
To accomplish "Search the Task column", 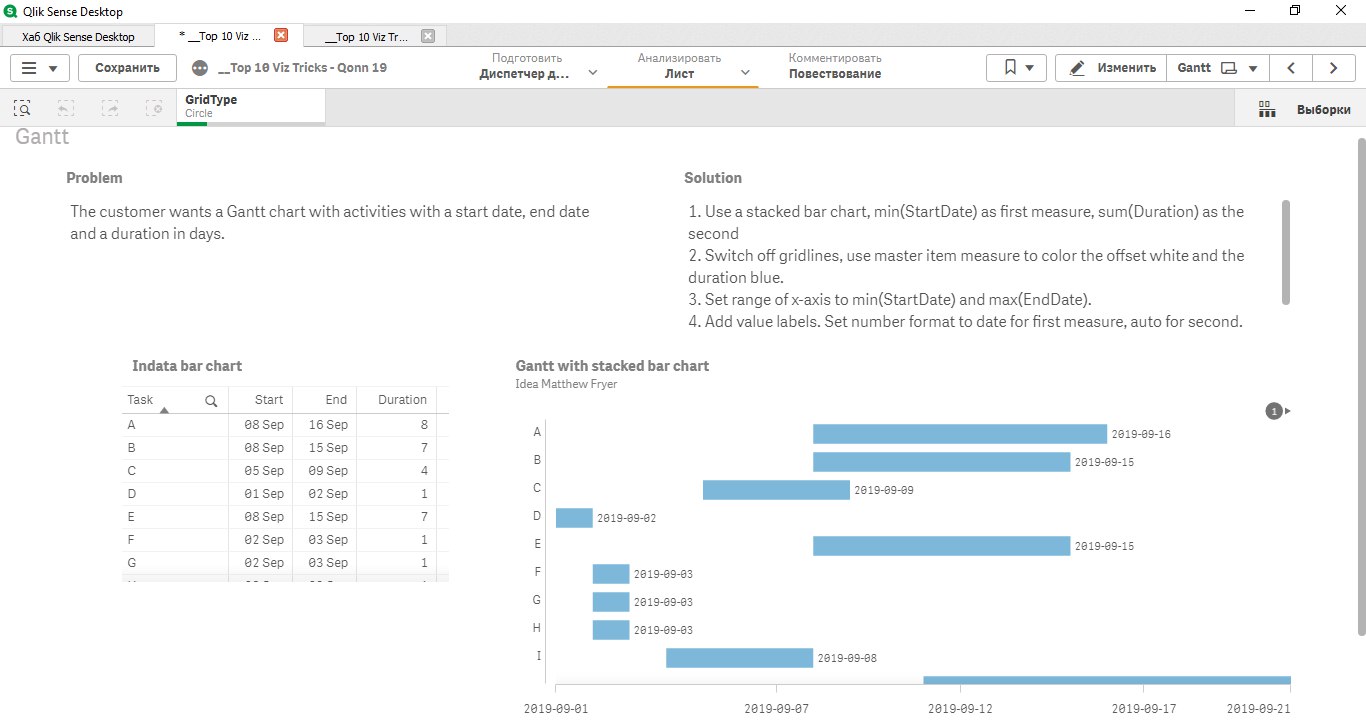I will tap(211, 400).
